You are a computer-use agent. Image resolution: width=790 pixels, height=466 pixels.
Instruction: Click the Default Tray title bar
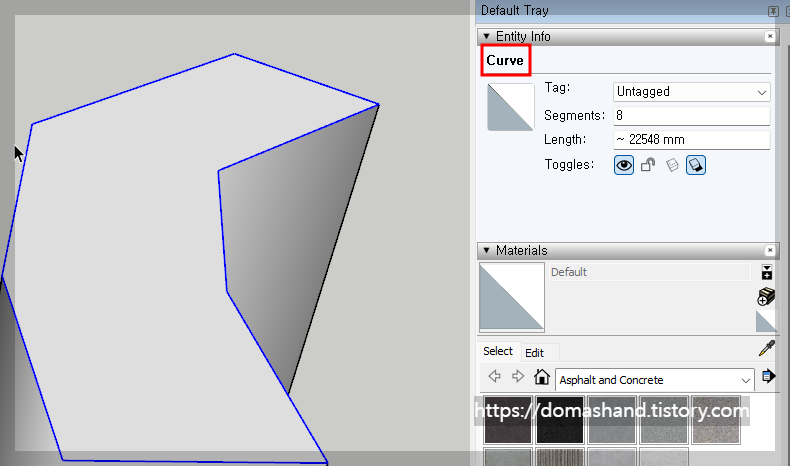tap(625, 11)
